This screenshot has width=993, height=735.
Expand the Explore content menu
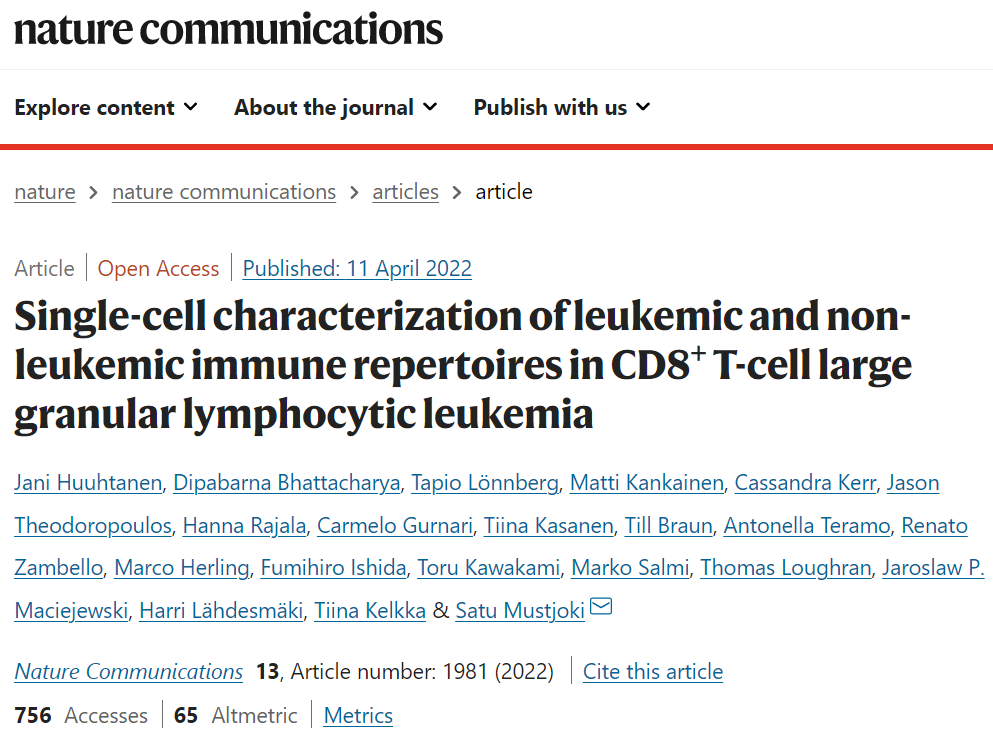106,107
